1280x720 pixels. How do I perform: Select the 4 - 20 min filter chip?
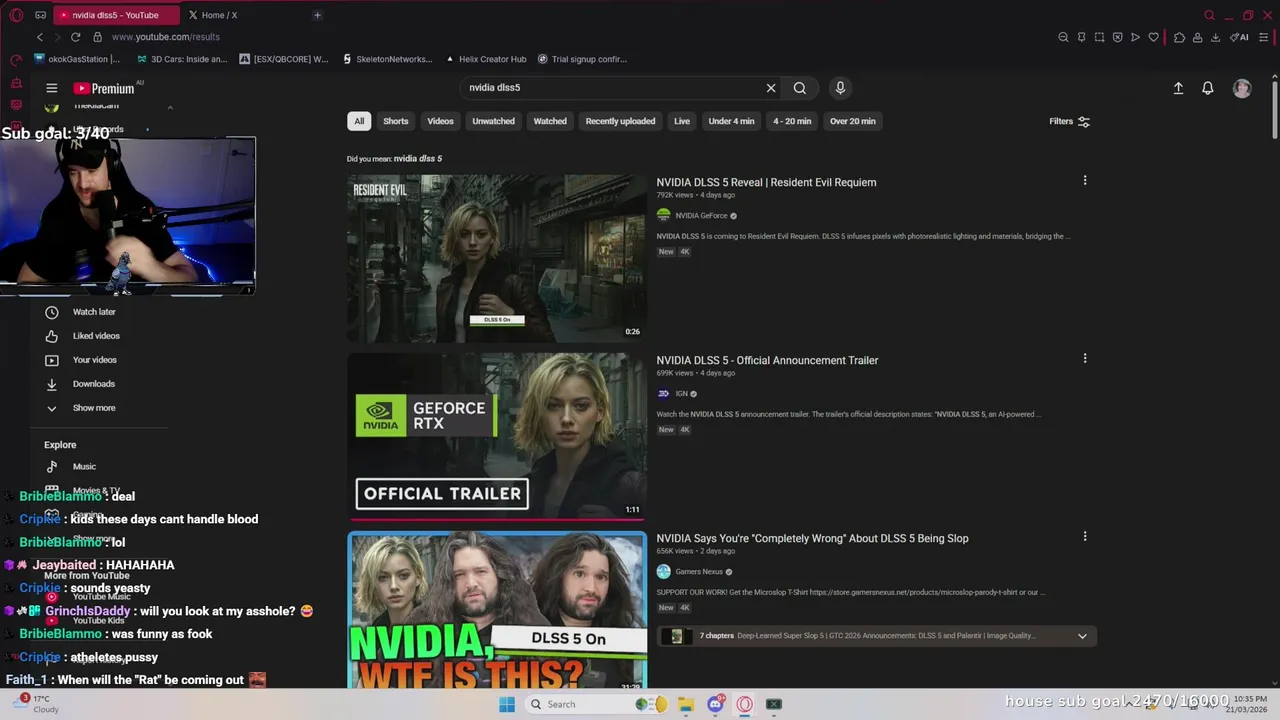click(792, 121)
